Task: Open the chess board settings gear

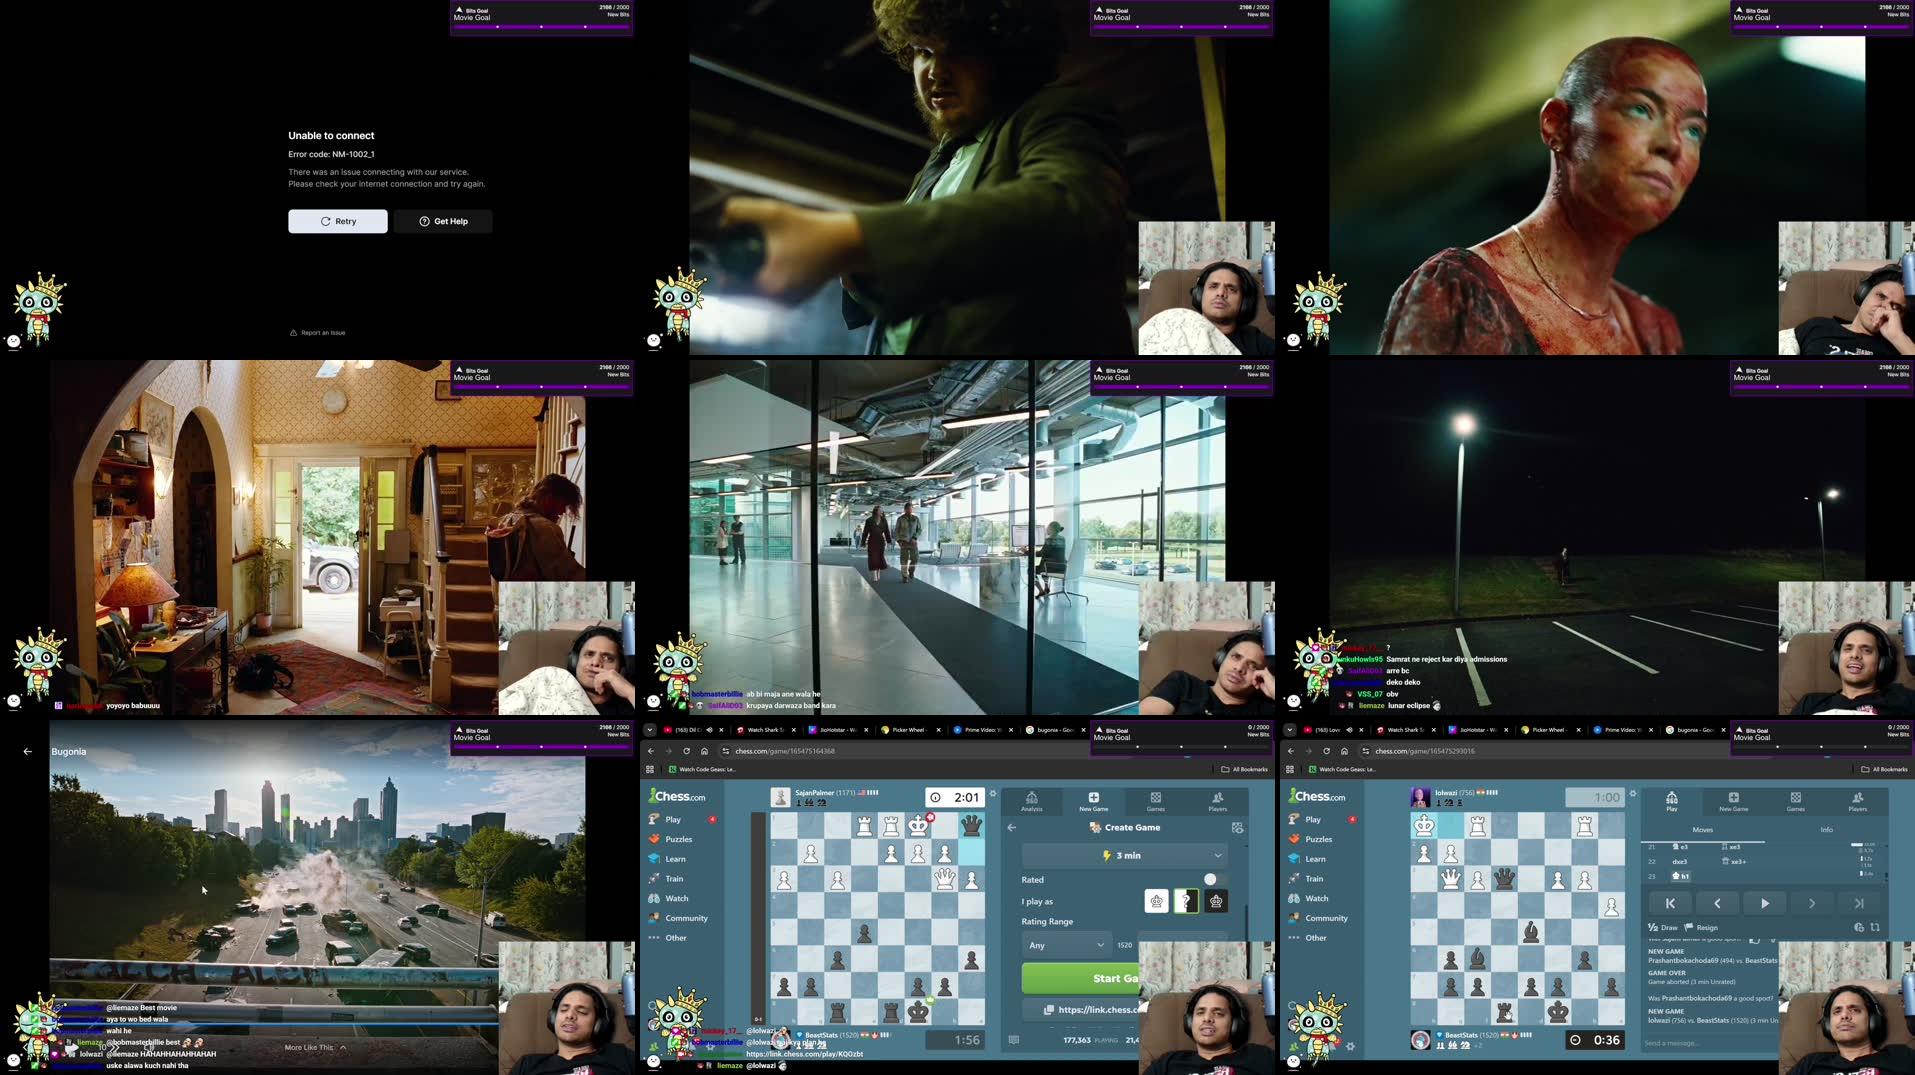Action: click(x=993, y=794)
